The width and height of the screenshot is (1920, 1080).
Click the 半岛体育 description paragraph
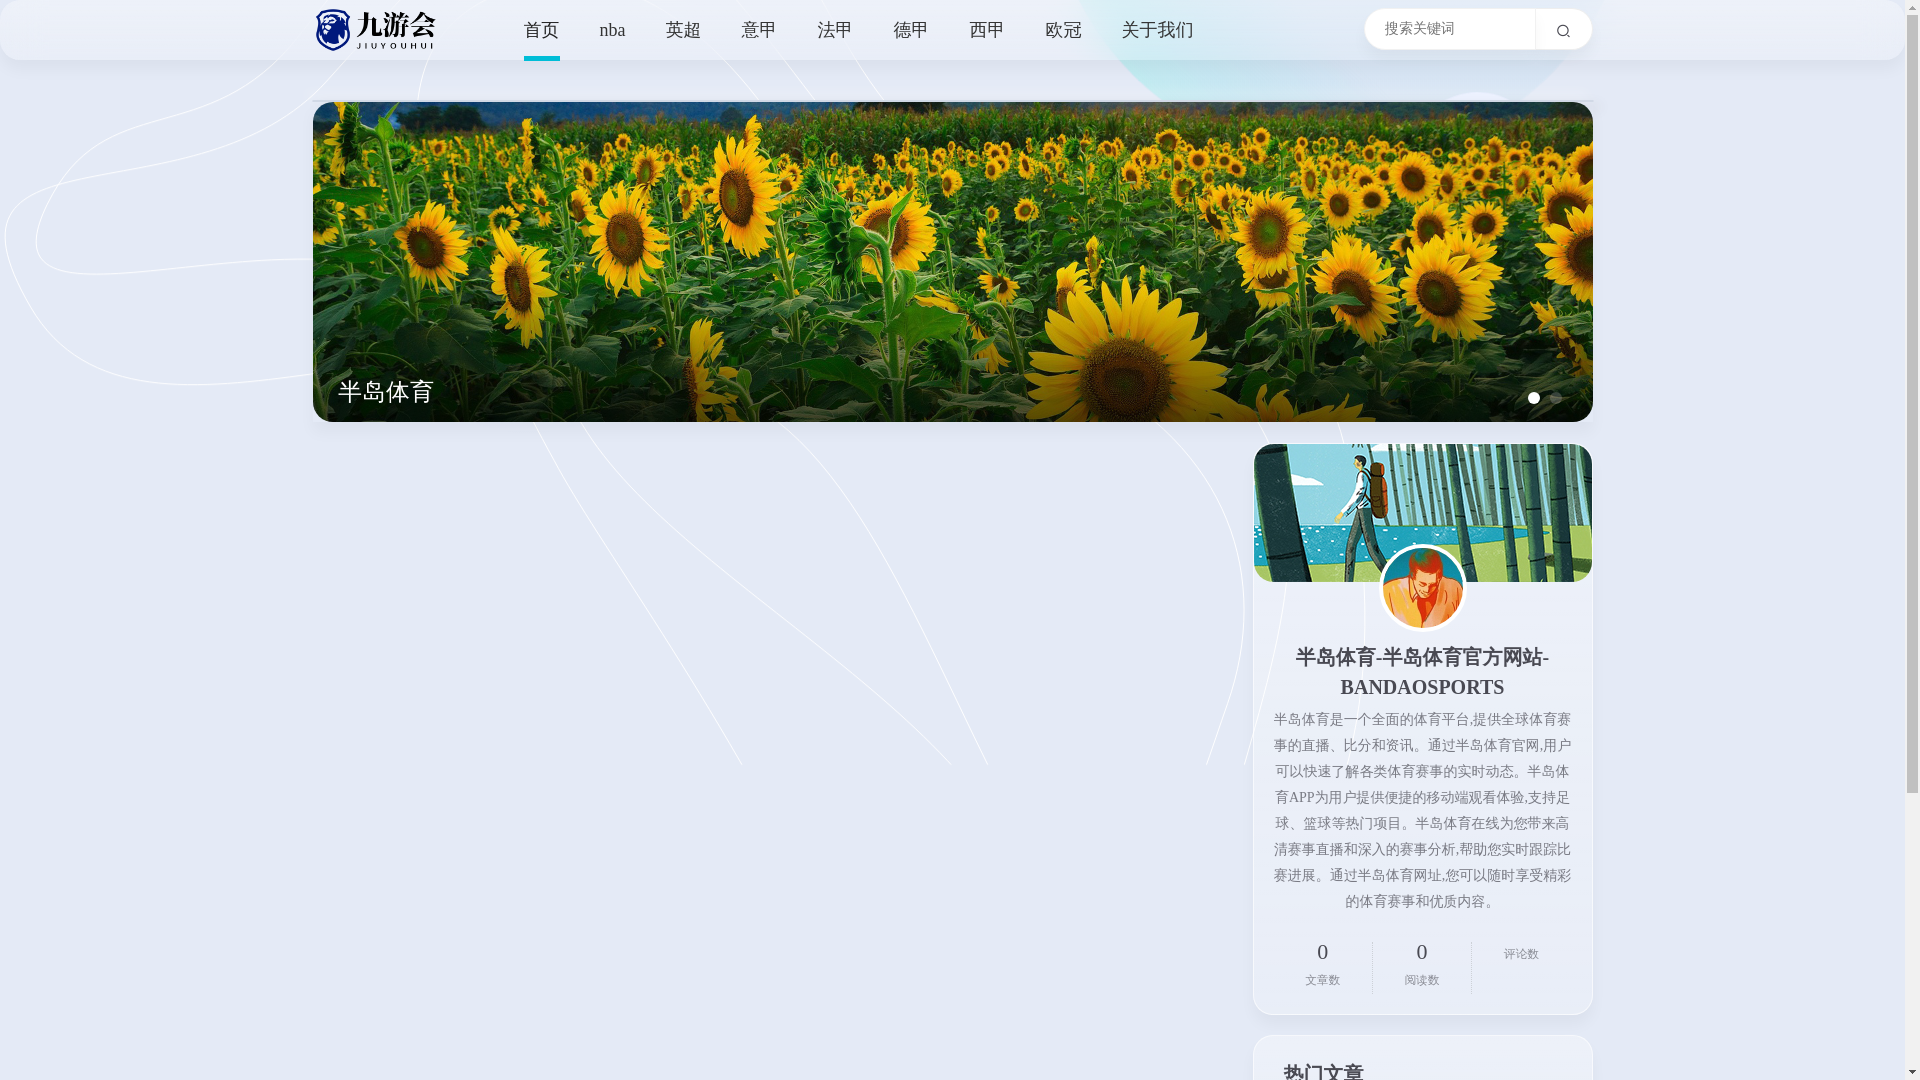pyautogui.click(x=1422, y=811)
